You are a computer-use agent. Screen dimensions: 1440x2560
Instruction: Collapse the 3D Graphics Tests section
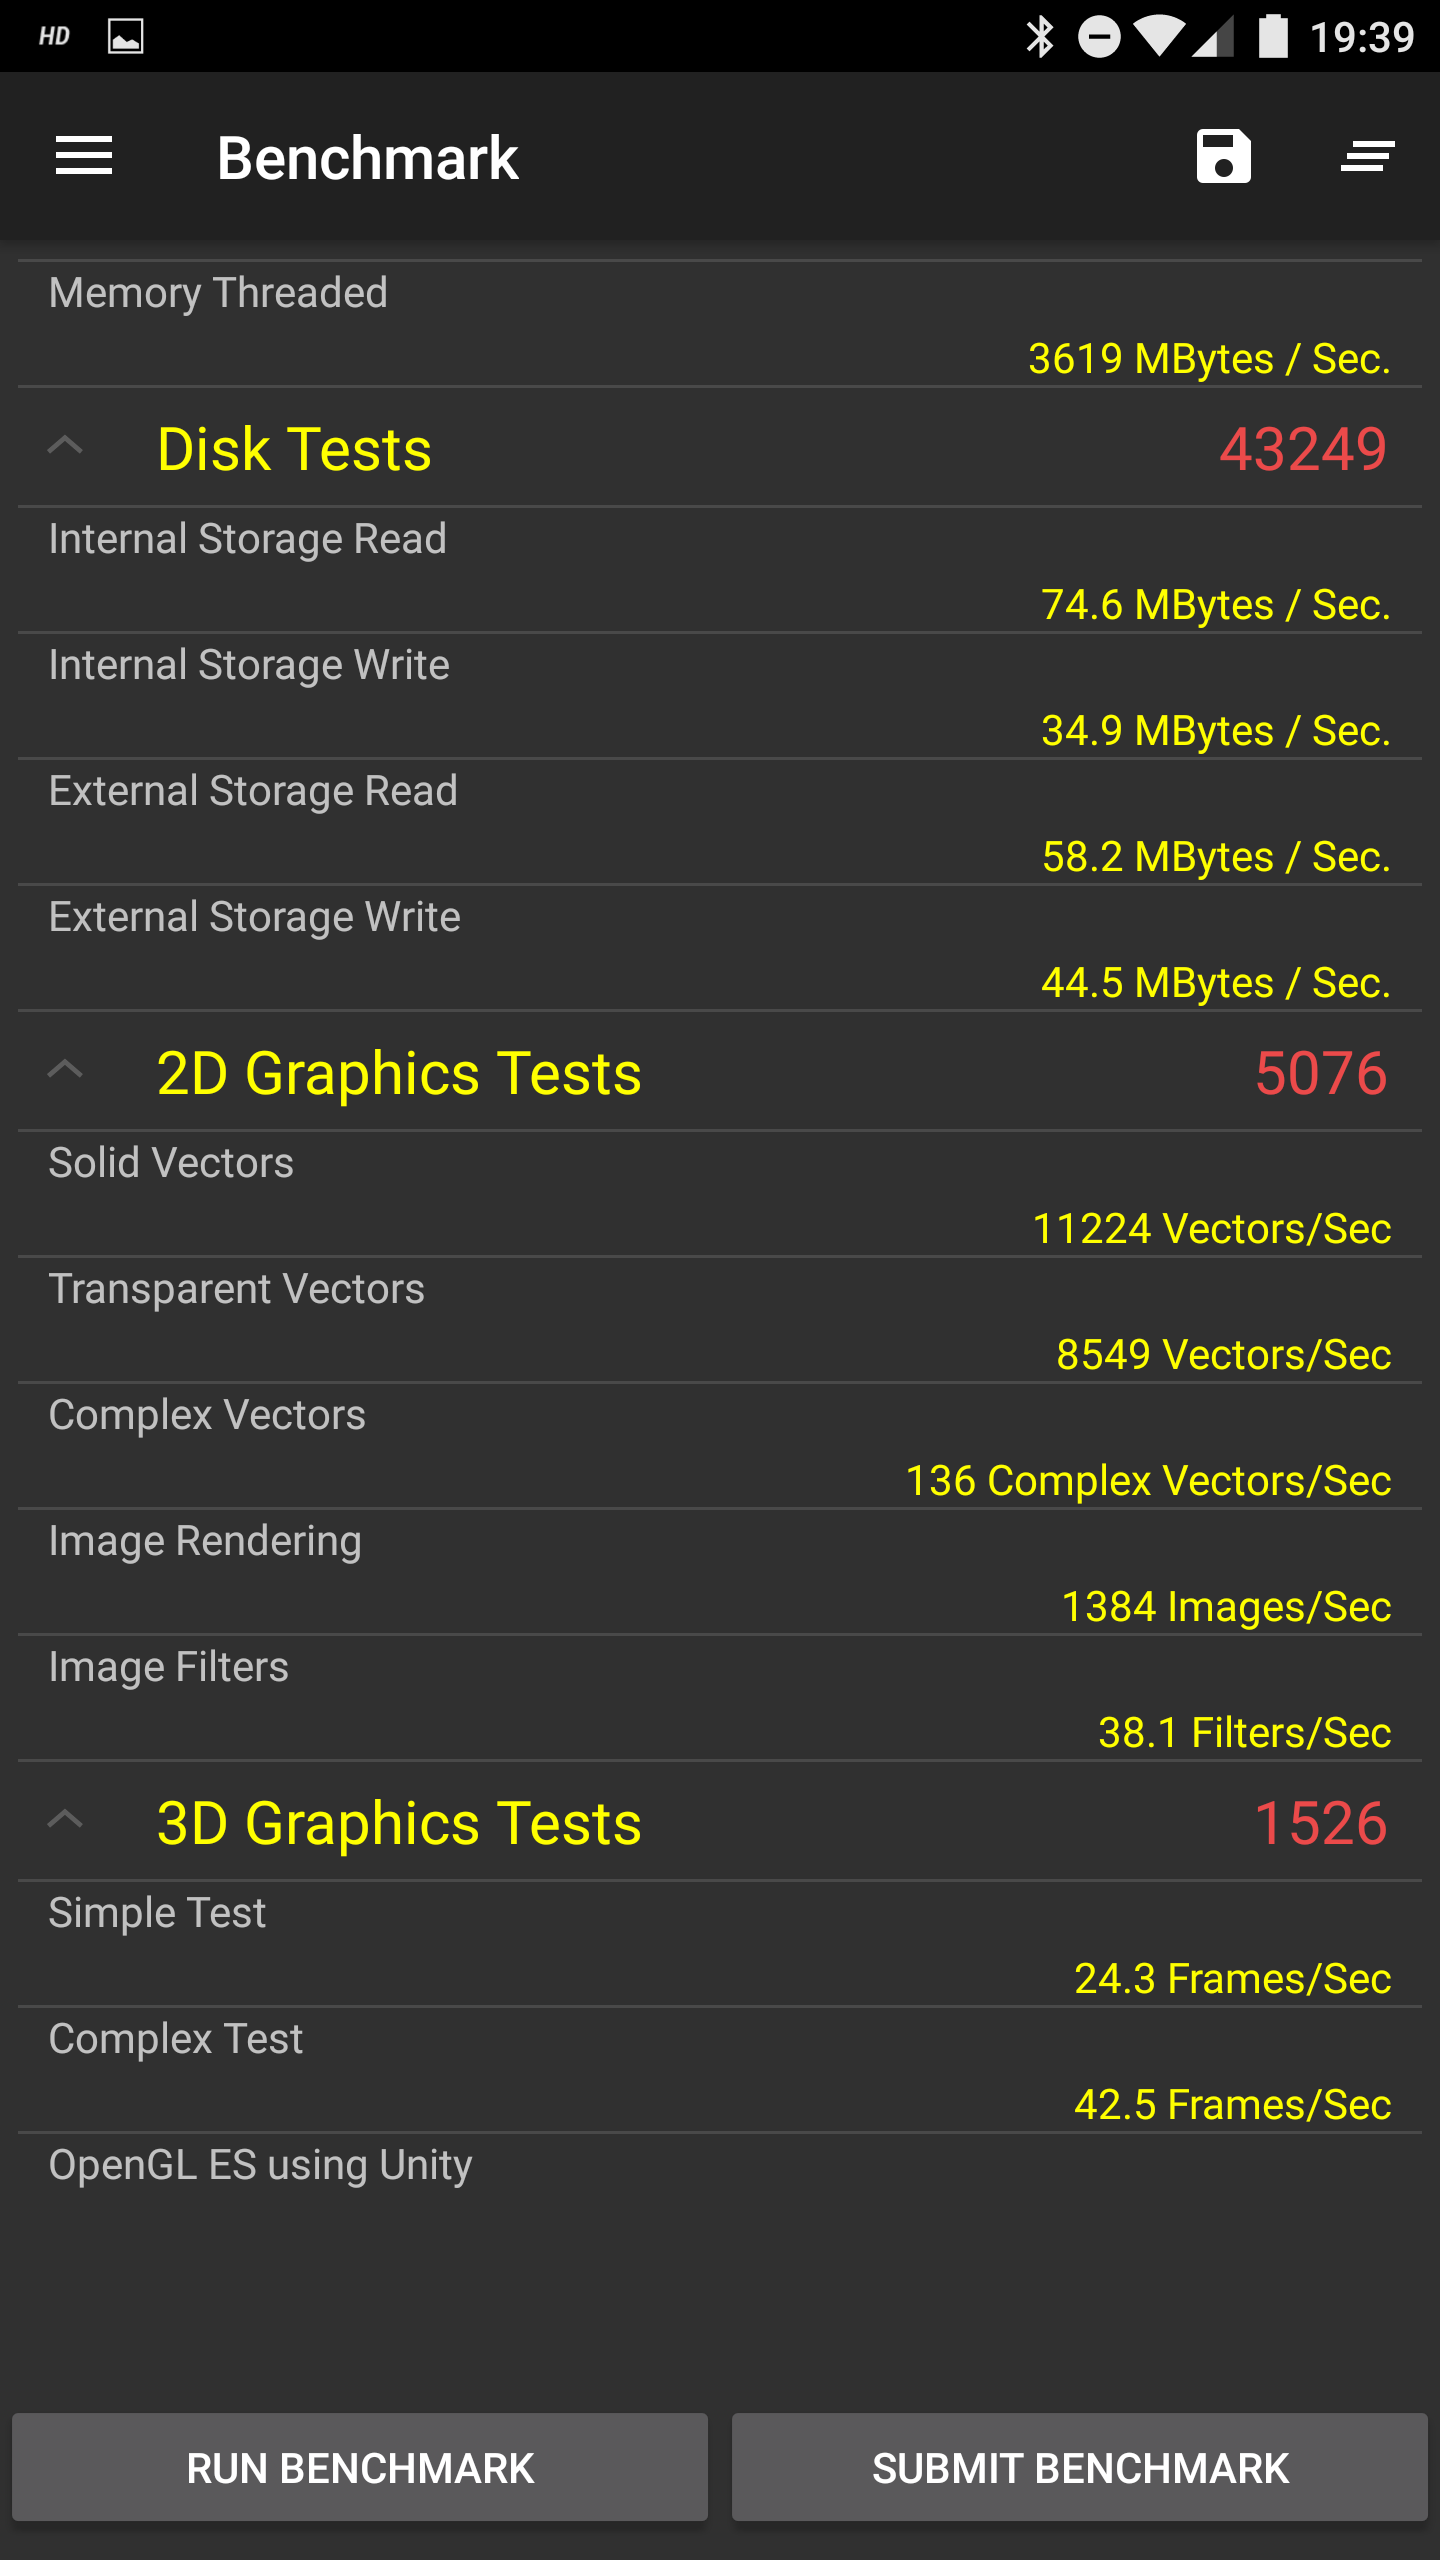[66, 1821]
